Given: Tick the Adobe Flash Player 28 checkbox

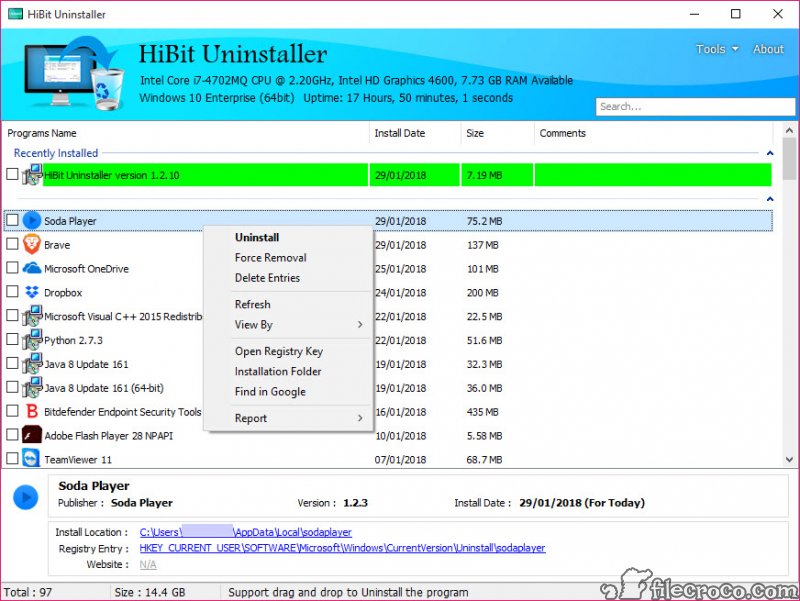Looking at the screenshot, I should point(12,435).
